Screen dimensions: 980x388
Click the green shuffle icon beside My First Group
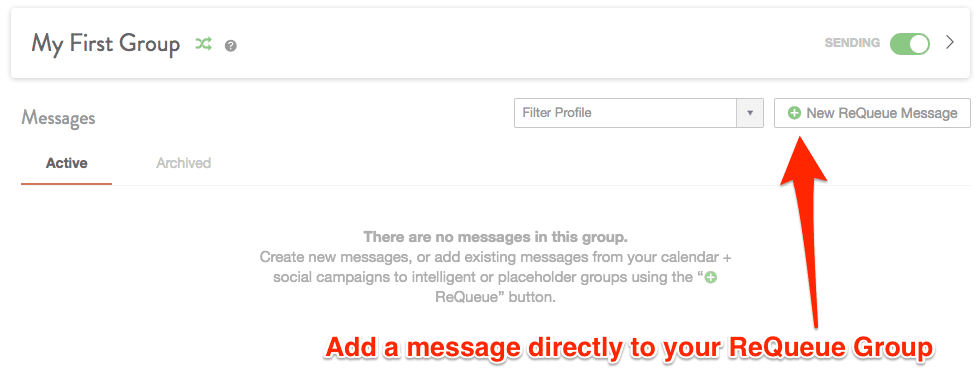tap(203, 44)
